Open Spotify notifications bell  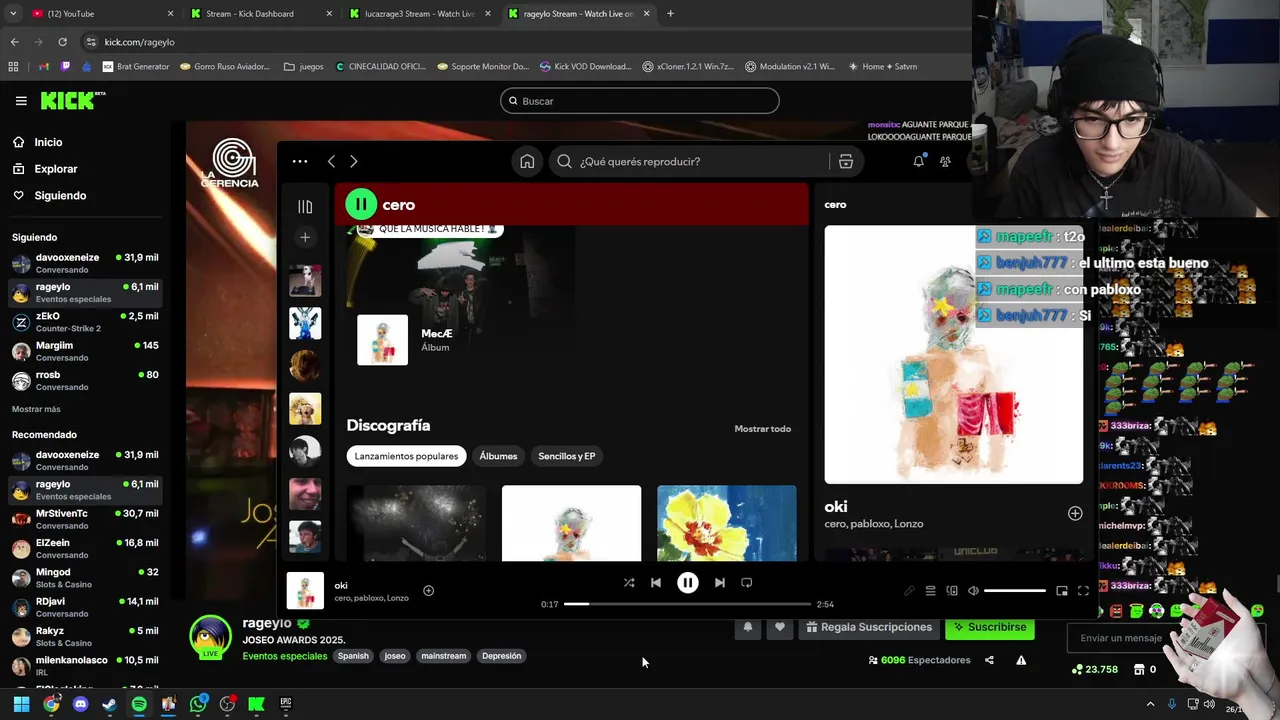(x=918, y=161)
